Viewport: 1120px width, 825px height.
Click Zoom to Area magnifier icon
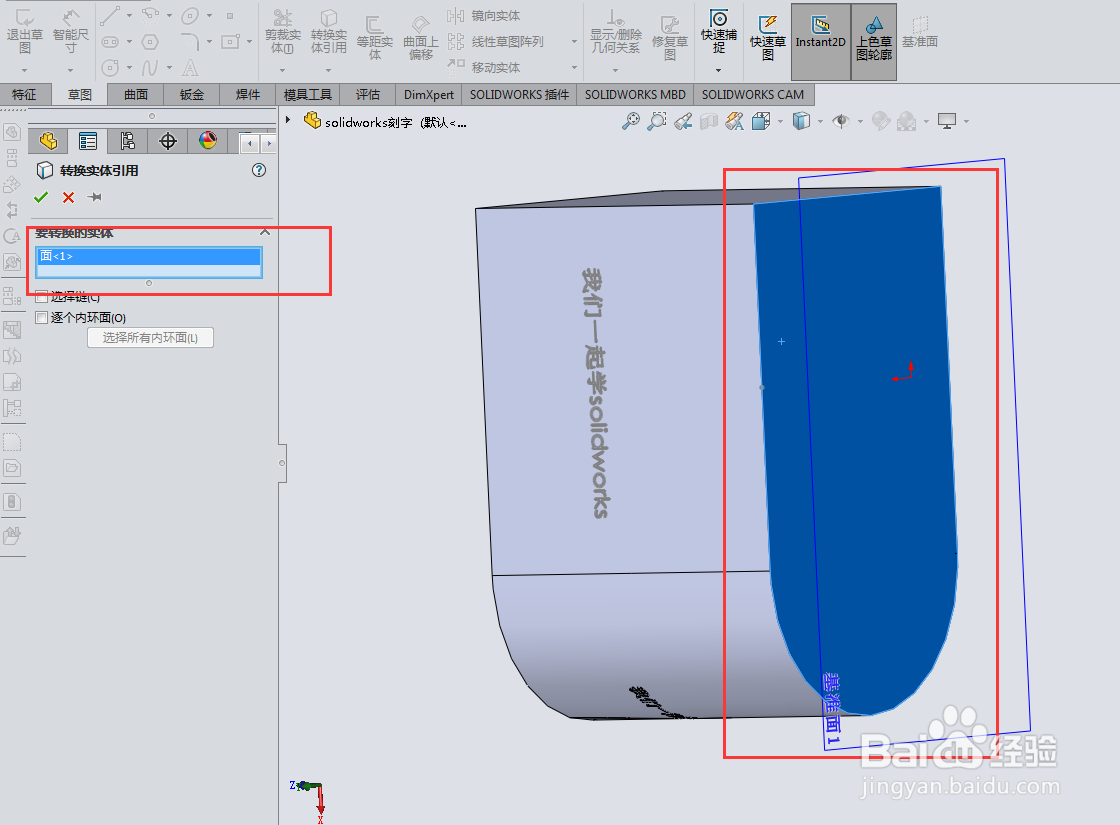(656, 121)
